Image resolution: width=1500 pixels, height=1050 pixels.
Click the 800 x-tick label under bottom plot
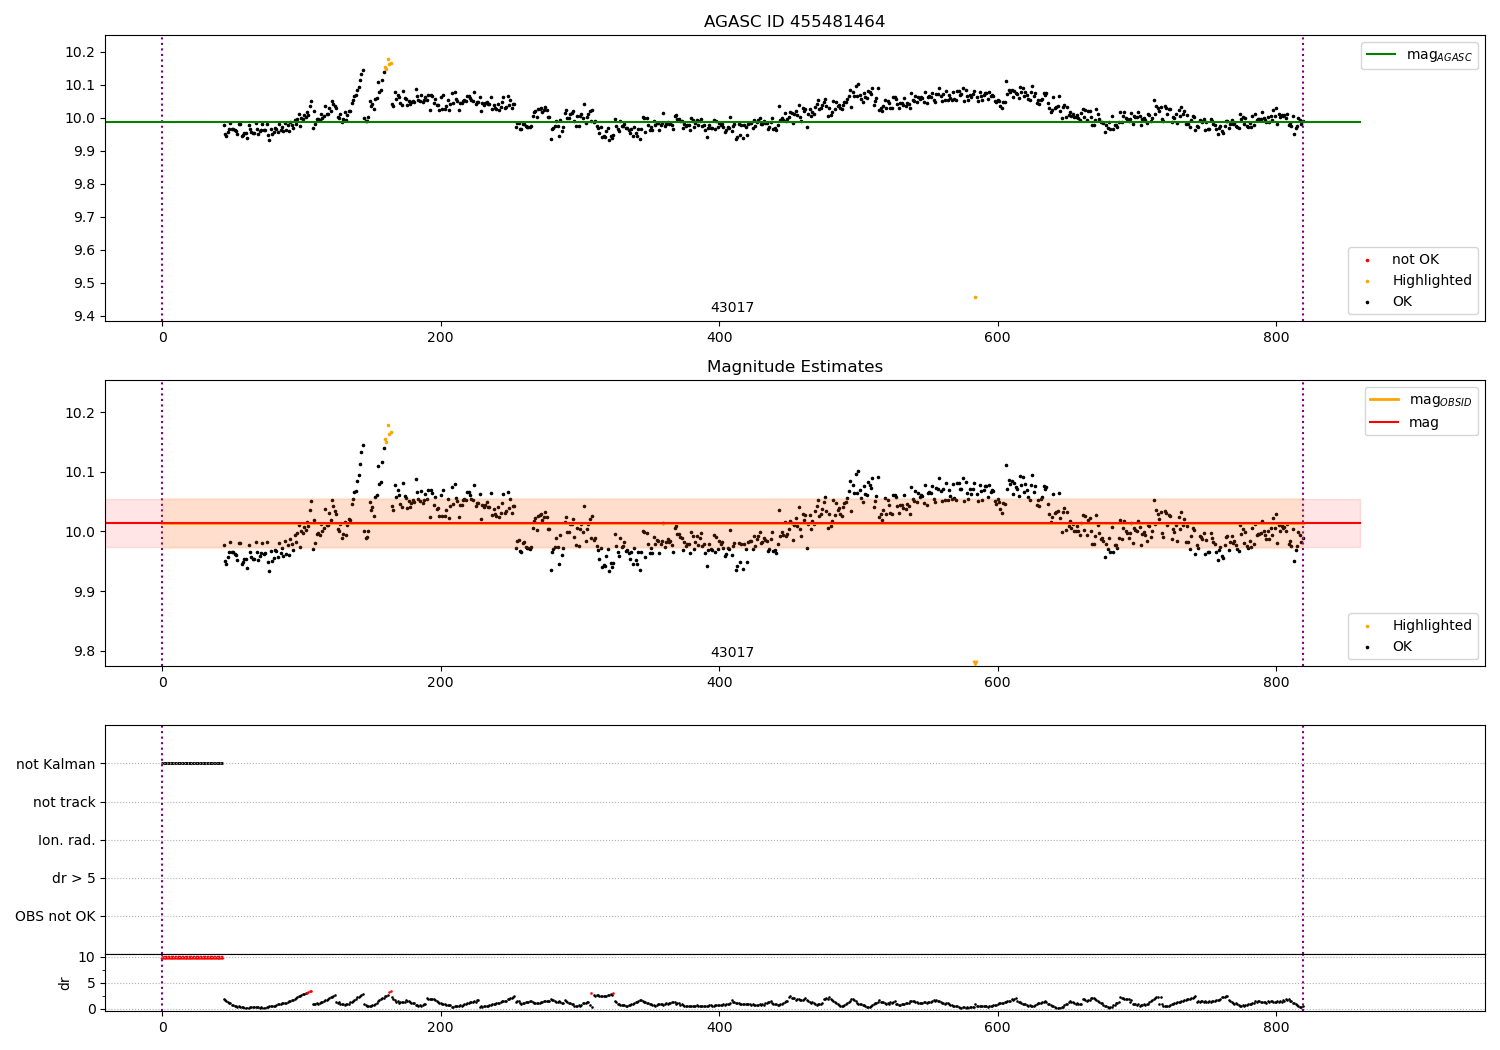(1276, 1027)
